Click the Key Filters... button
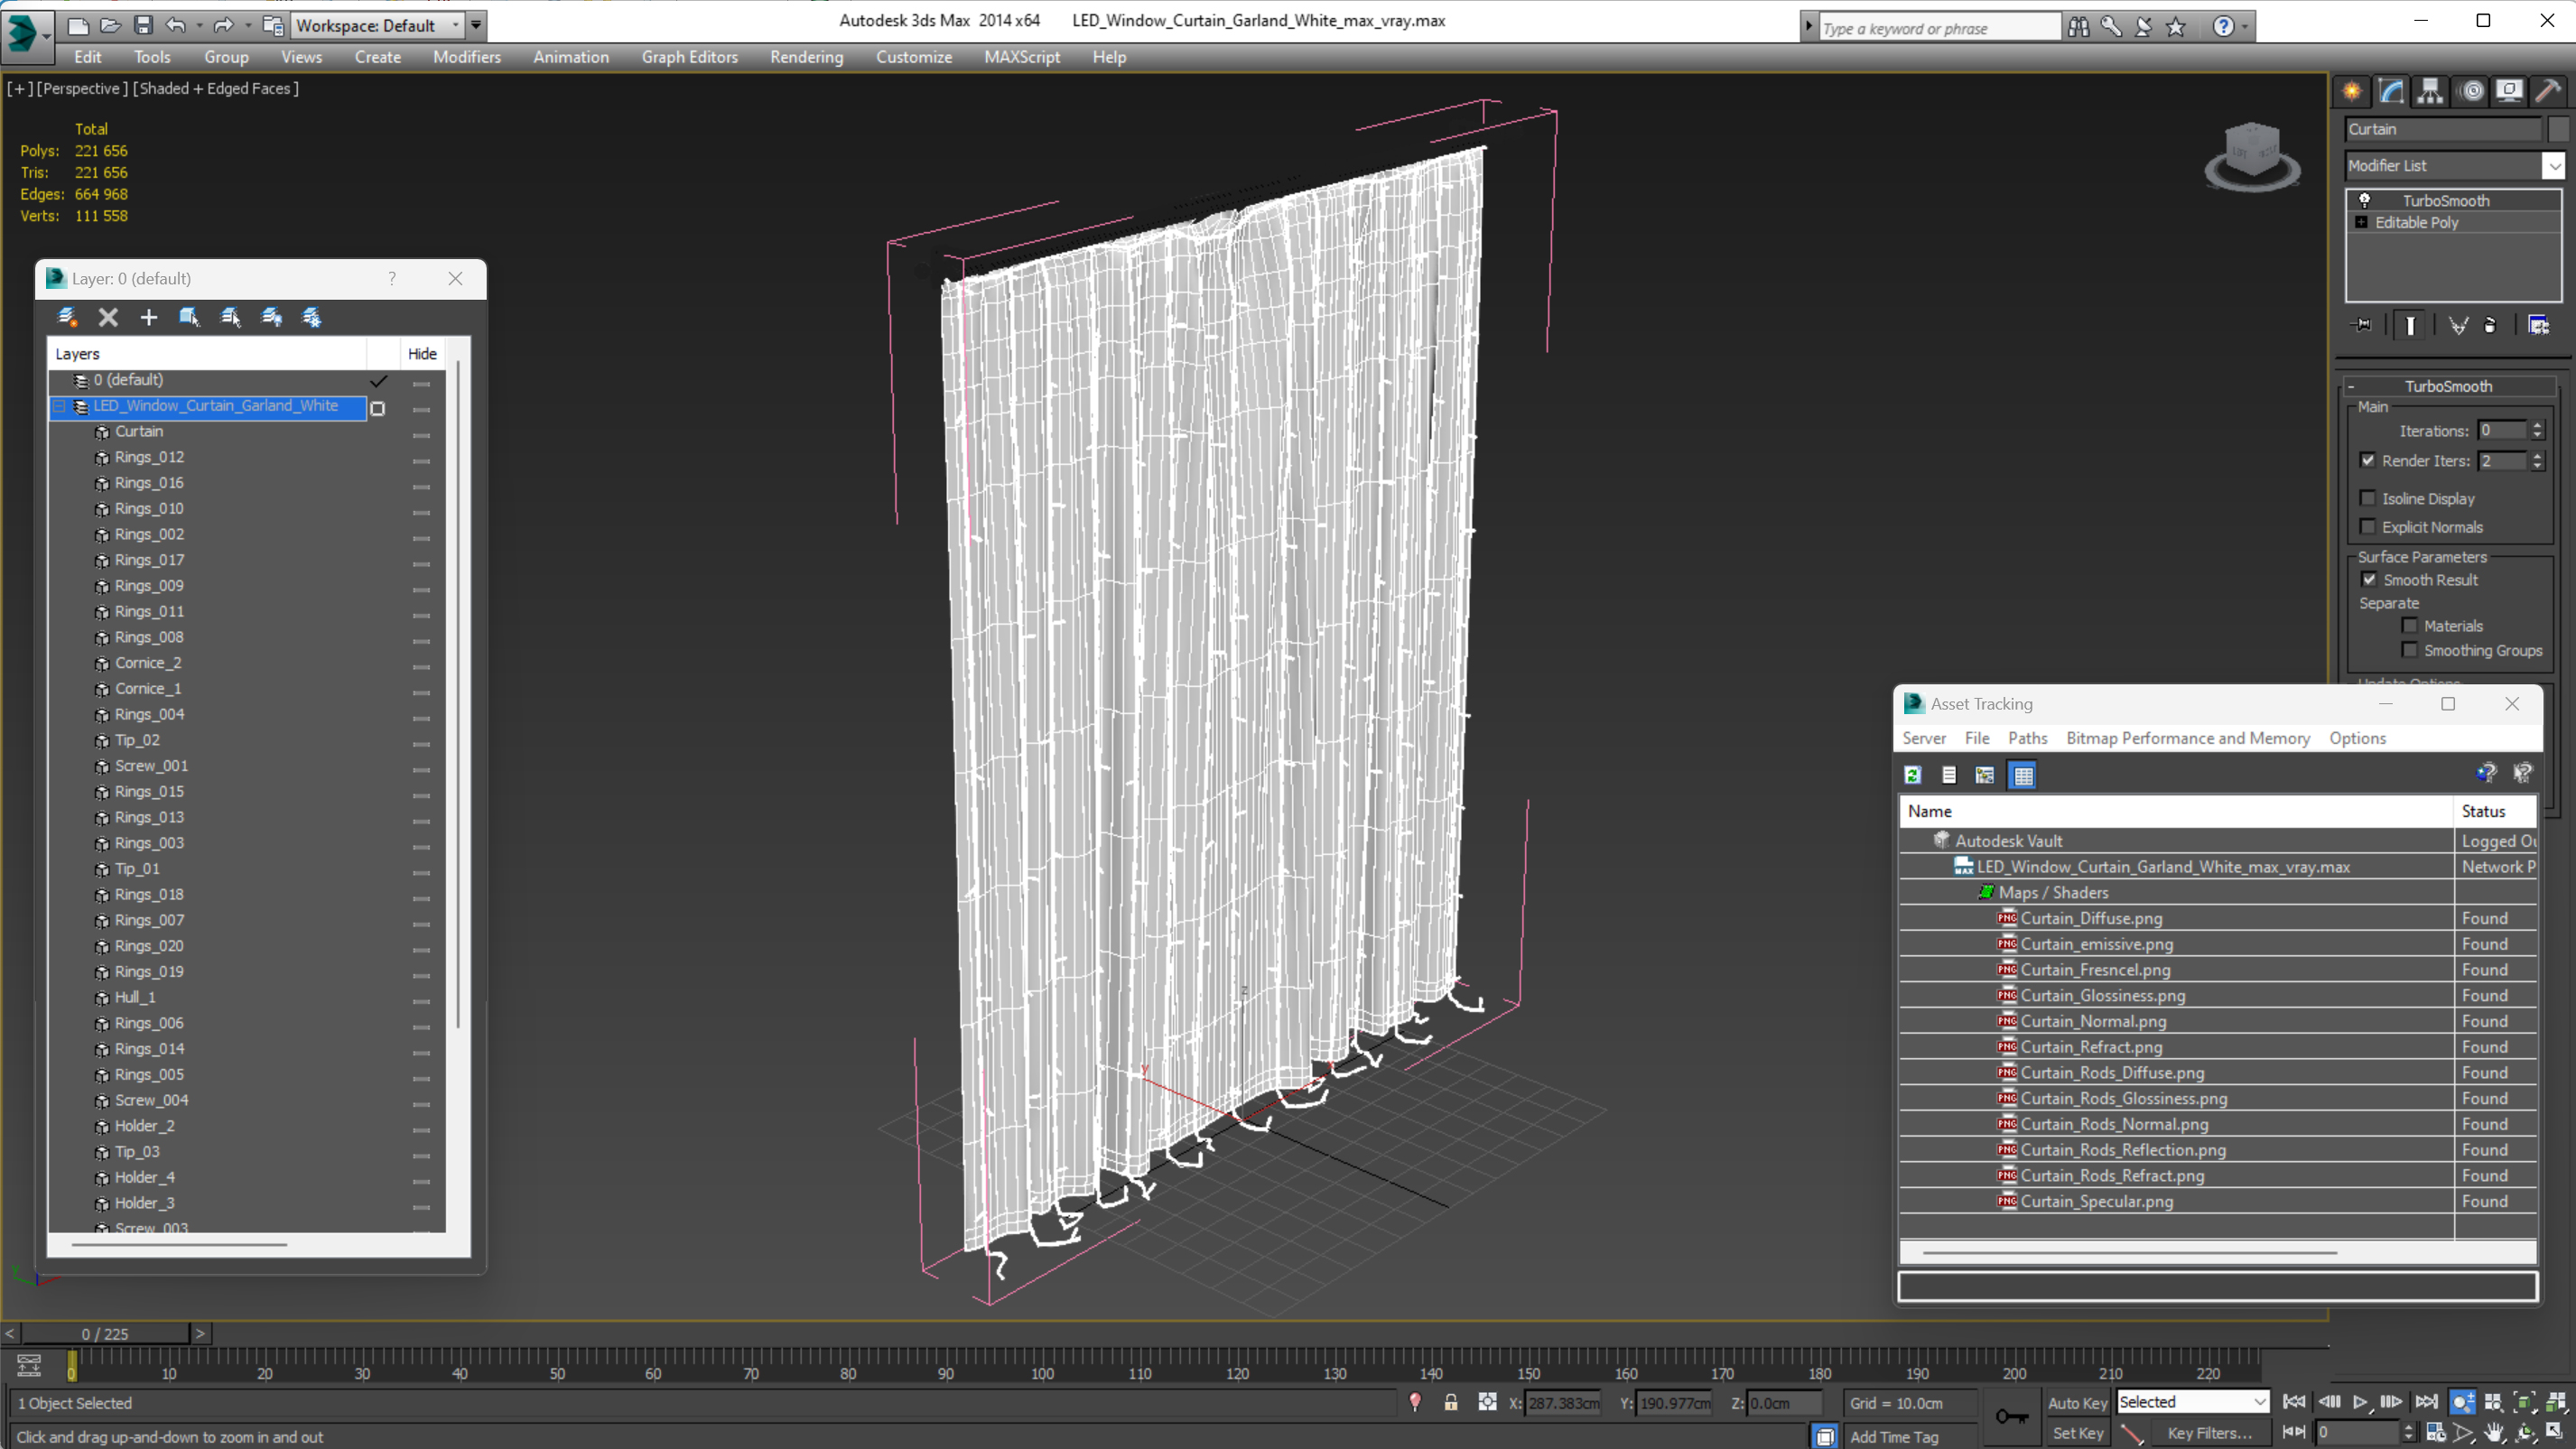Viewport: 2576px width, 1449px height. (x=2209, y=1433)
